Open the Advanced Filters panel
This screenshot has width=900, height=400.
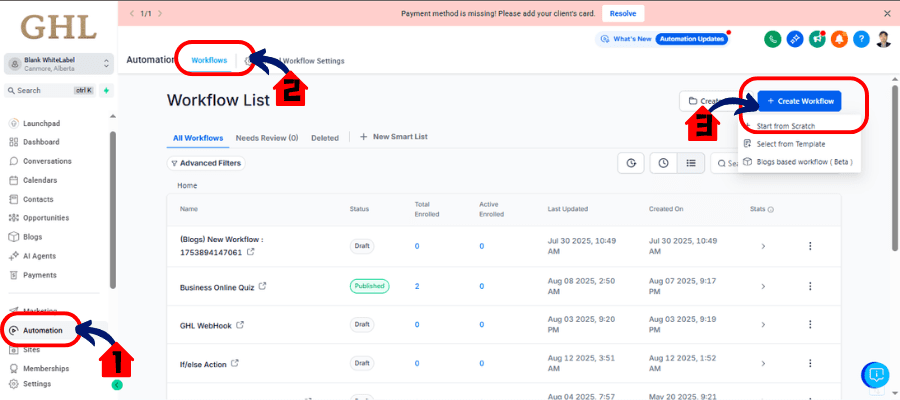coord(206,164)
